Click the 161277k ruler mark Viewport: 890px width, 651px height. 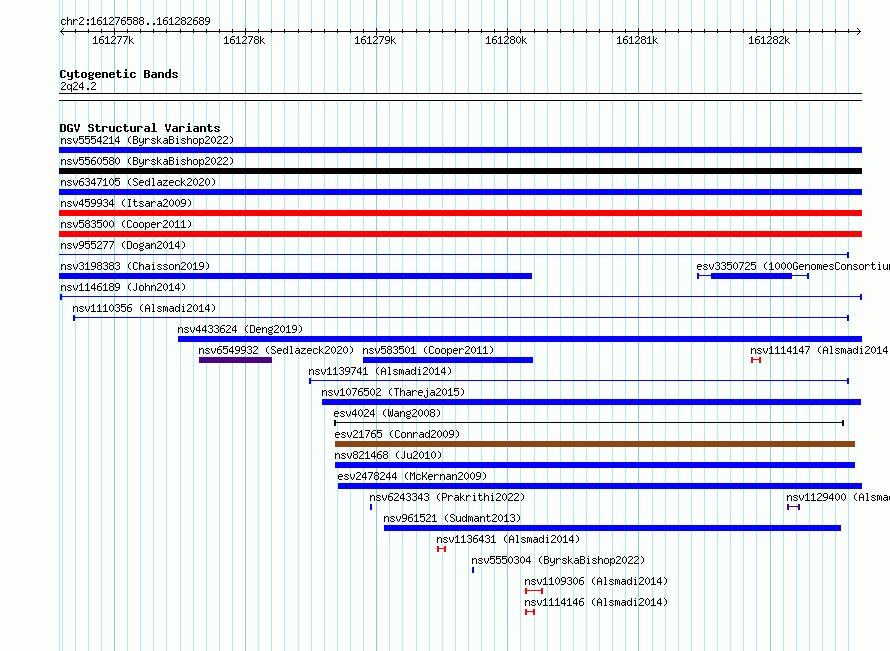click(113, 40)
